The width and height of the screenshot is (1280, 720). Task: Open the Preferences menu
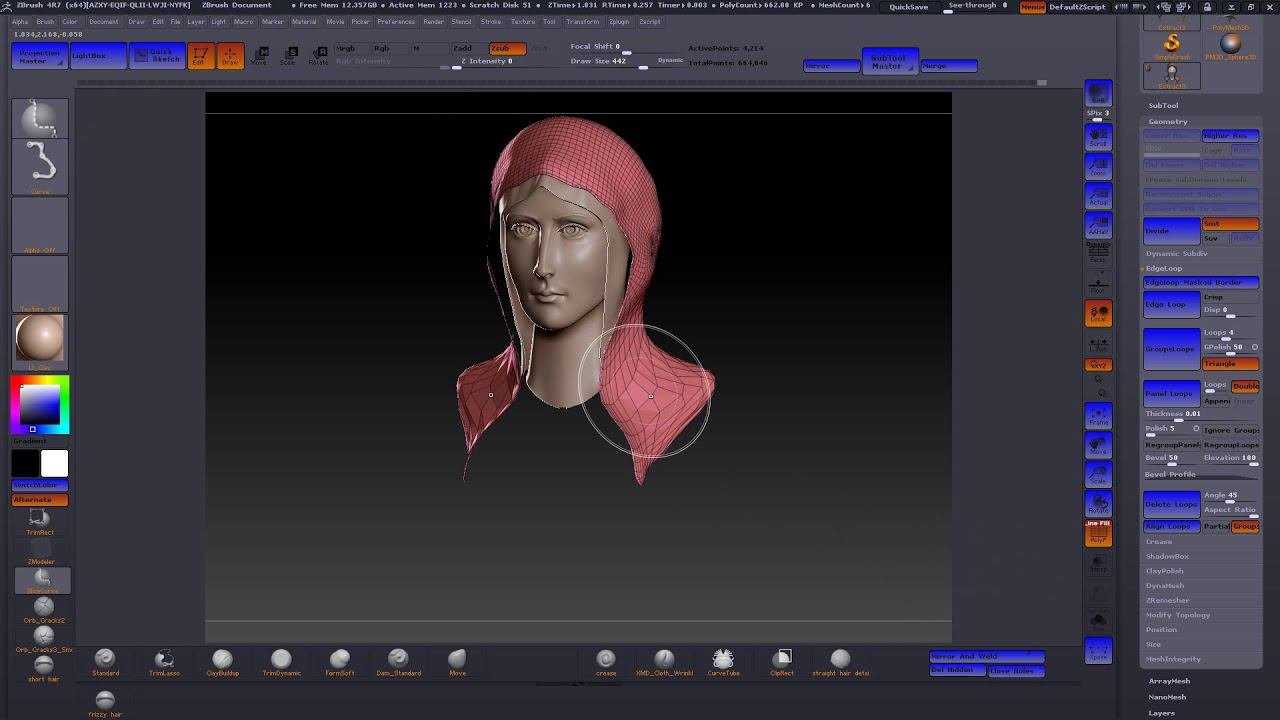(396, 21)
